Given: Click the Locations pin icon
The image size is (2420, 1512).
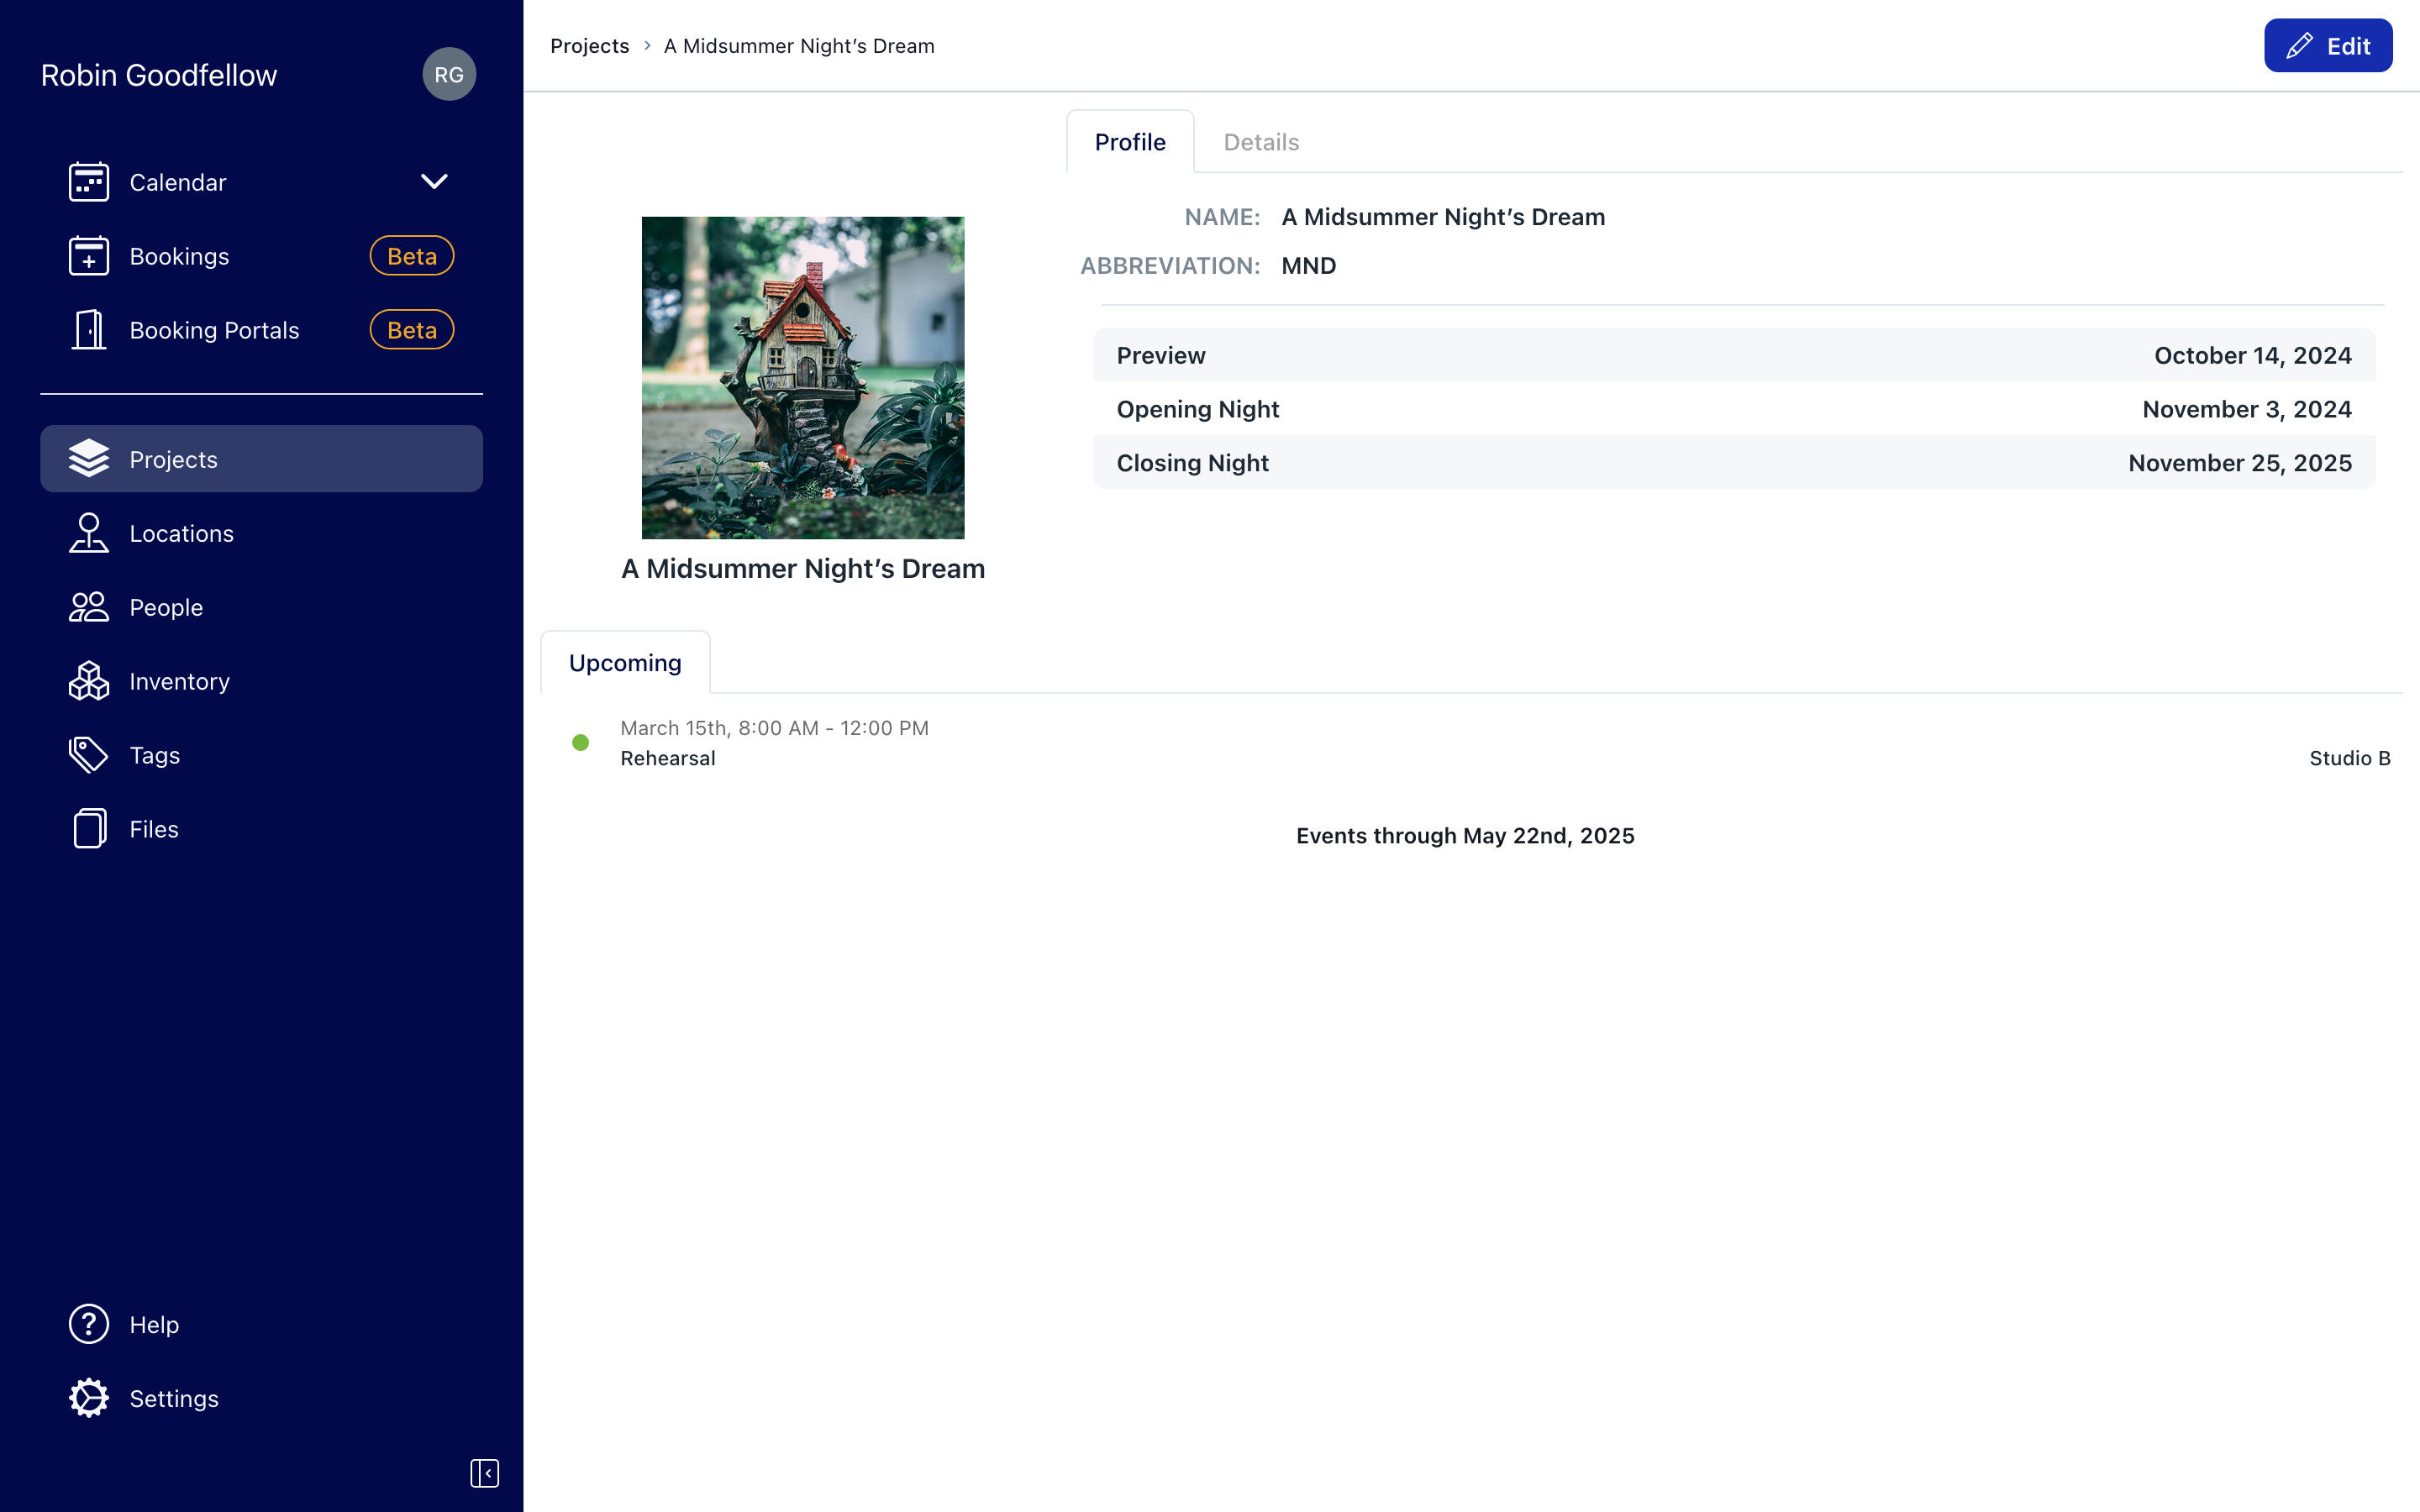Looking at the screenshot, I should point(88,533).
